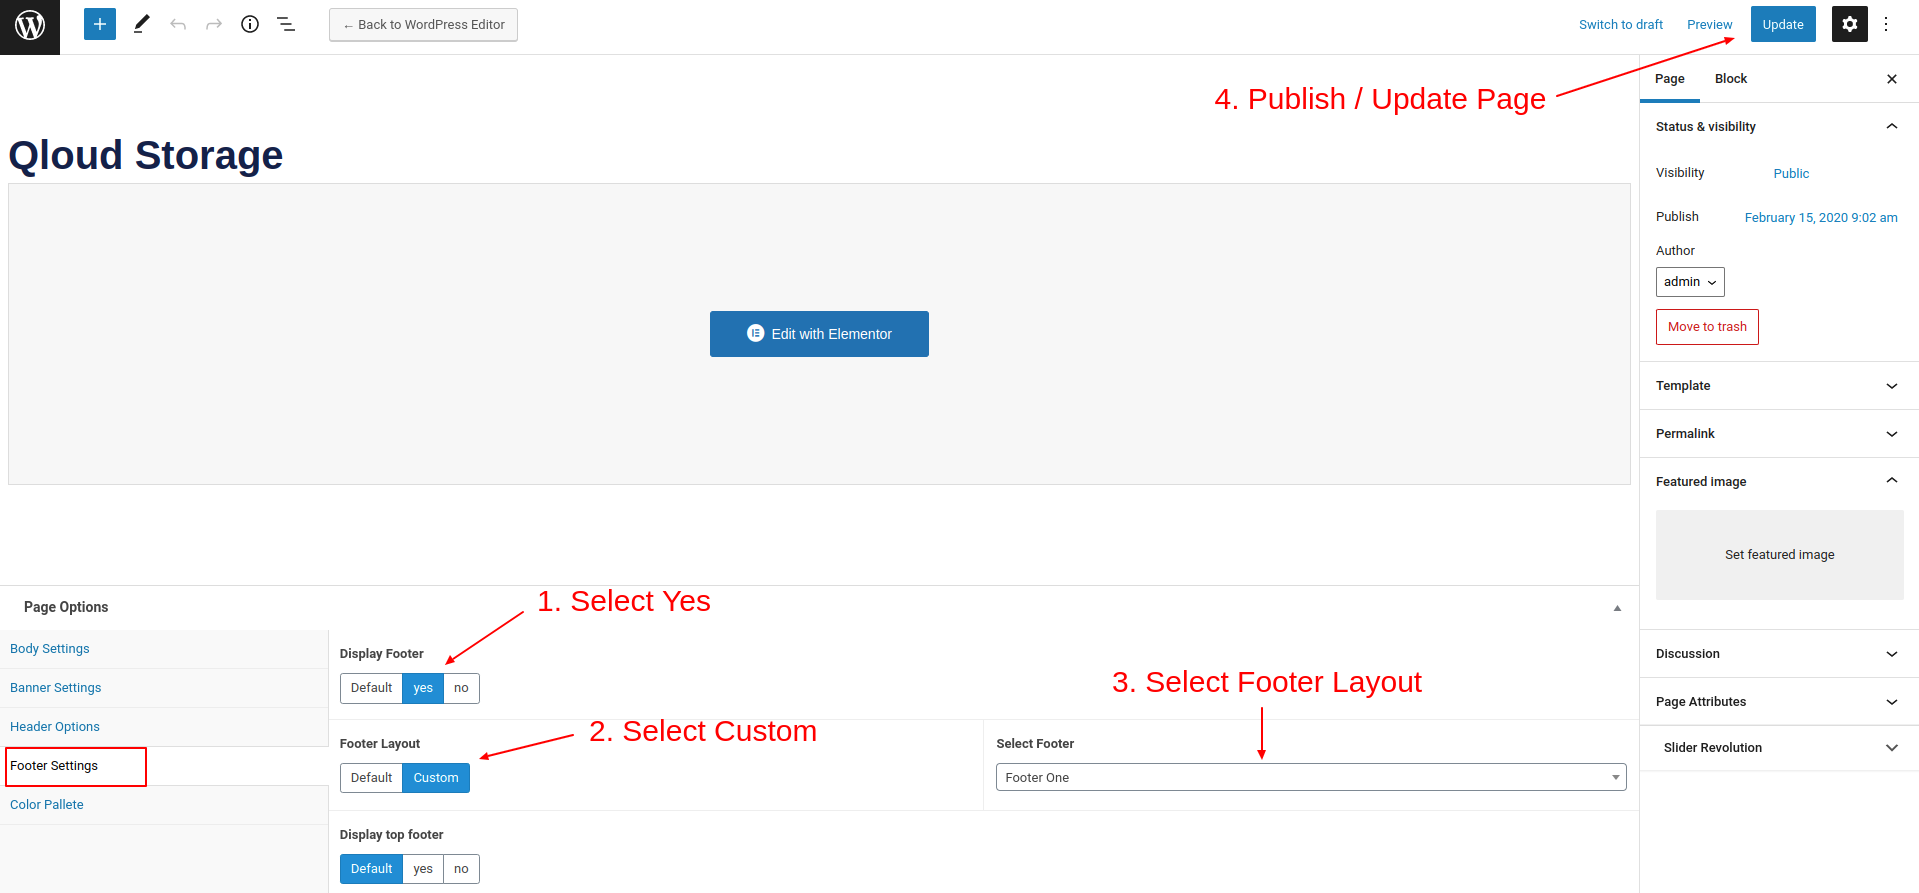Change the Public visibility setting
This screenshot has height=893, width=1919.
pos(1791,174)
